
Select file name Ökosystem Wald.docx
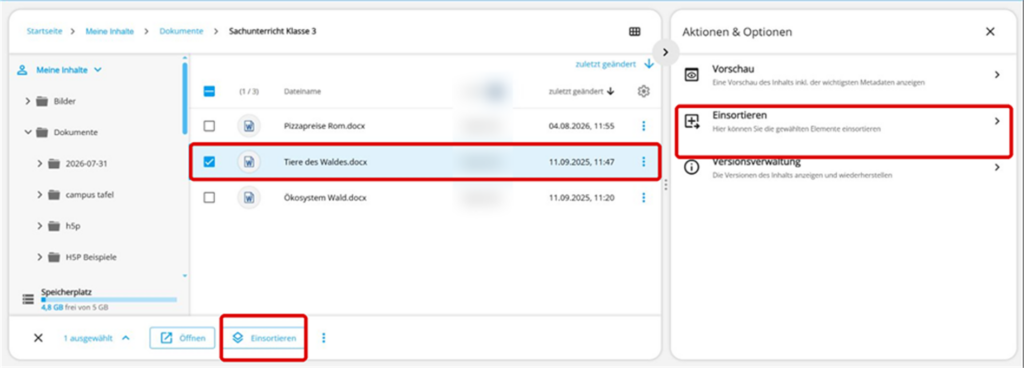coord(325,198)
